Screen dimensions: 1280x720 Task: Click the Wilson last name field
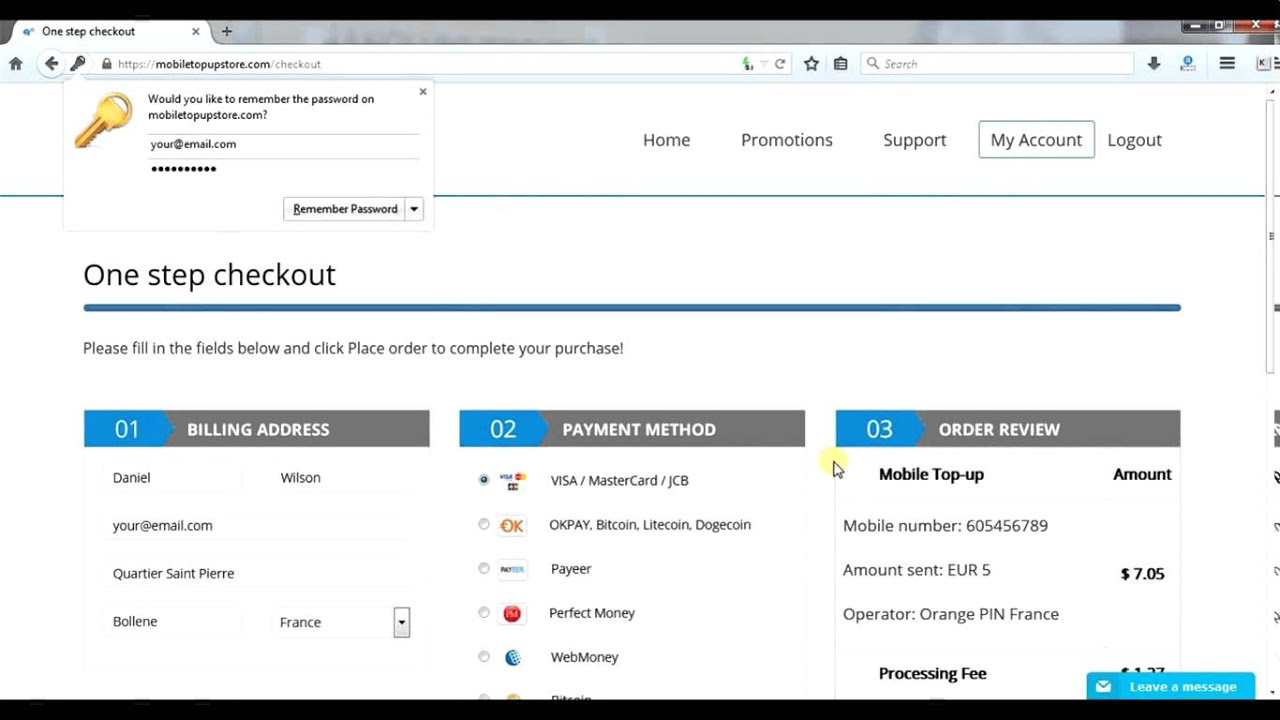tap(341, 478)
